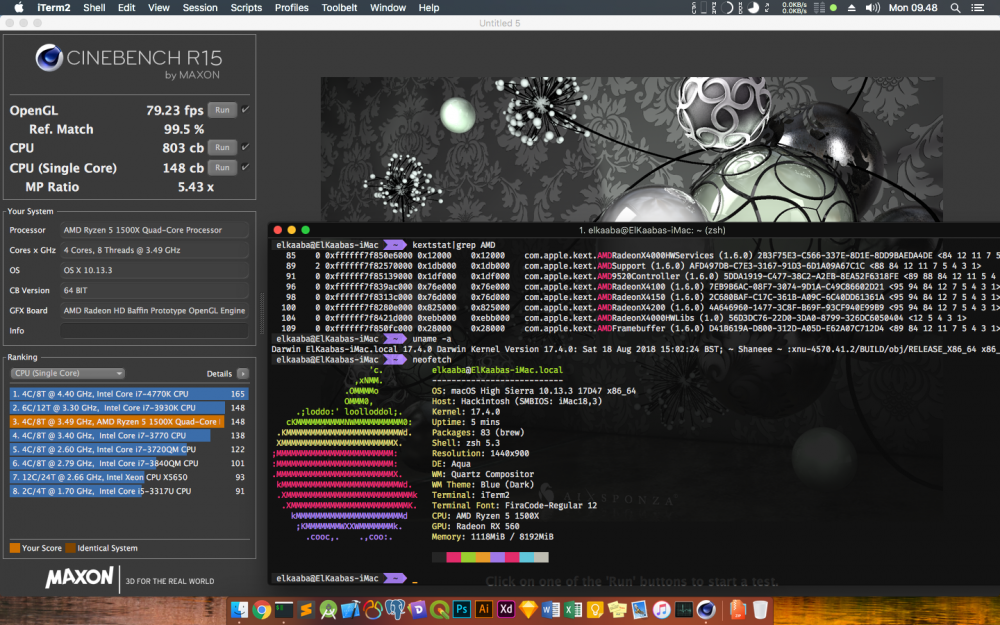Launch iTunes from the dock
This screenshot has height=625, width=1000.
pos(661,610)
